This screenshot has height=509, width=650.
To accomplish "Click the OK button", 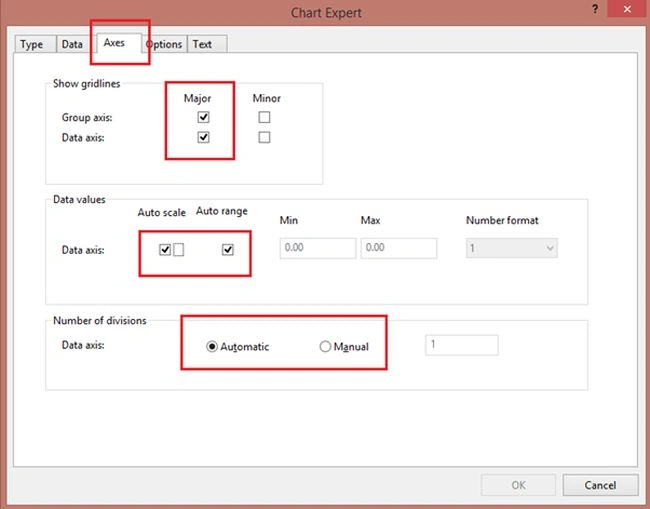I will 518,485.
